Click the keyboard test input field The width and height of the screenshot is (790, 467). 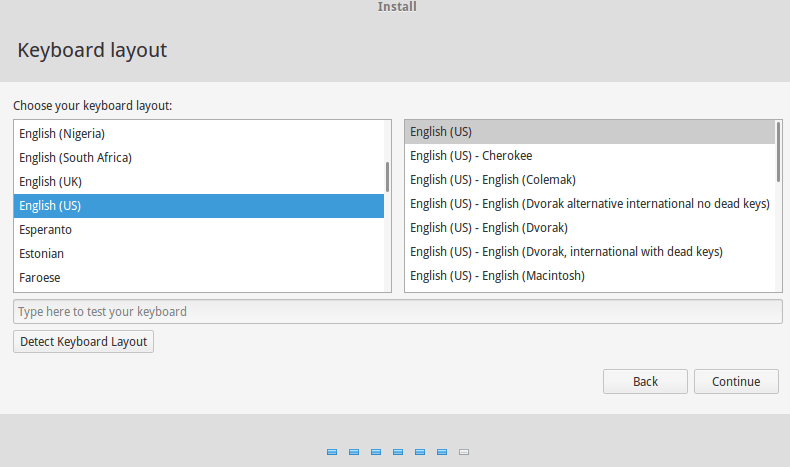pos(397,311)
